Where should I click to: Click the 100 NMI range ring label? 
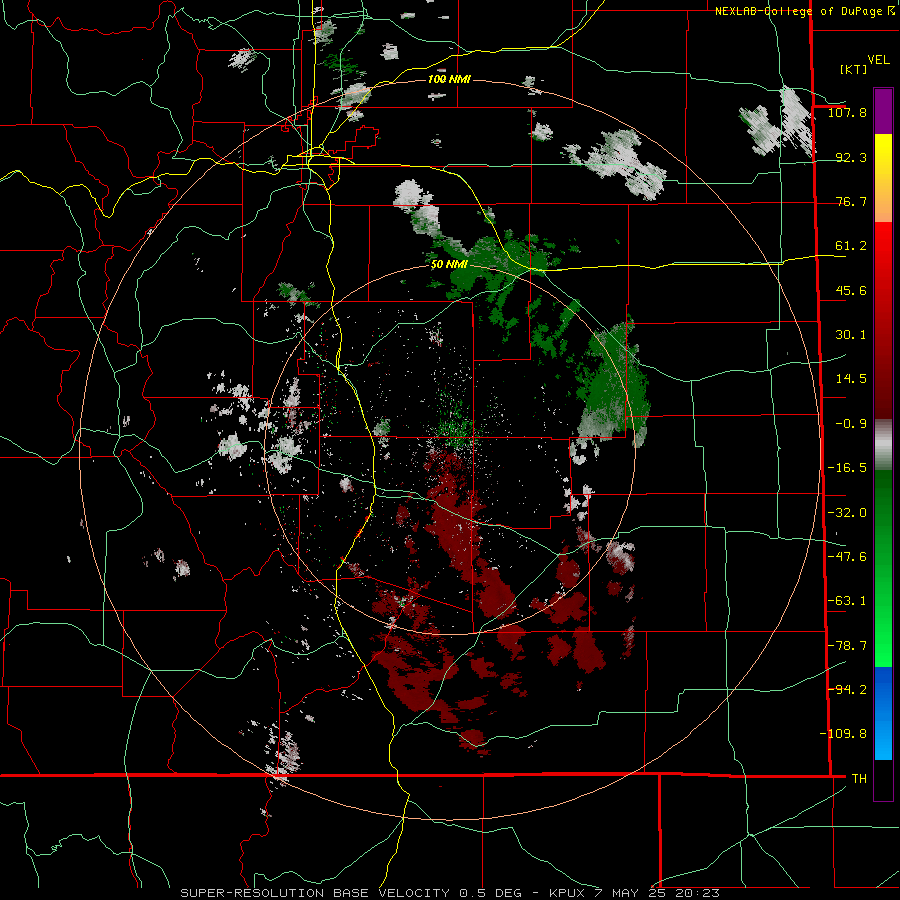pyautogui.click(x=449, y=79)
